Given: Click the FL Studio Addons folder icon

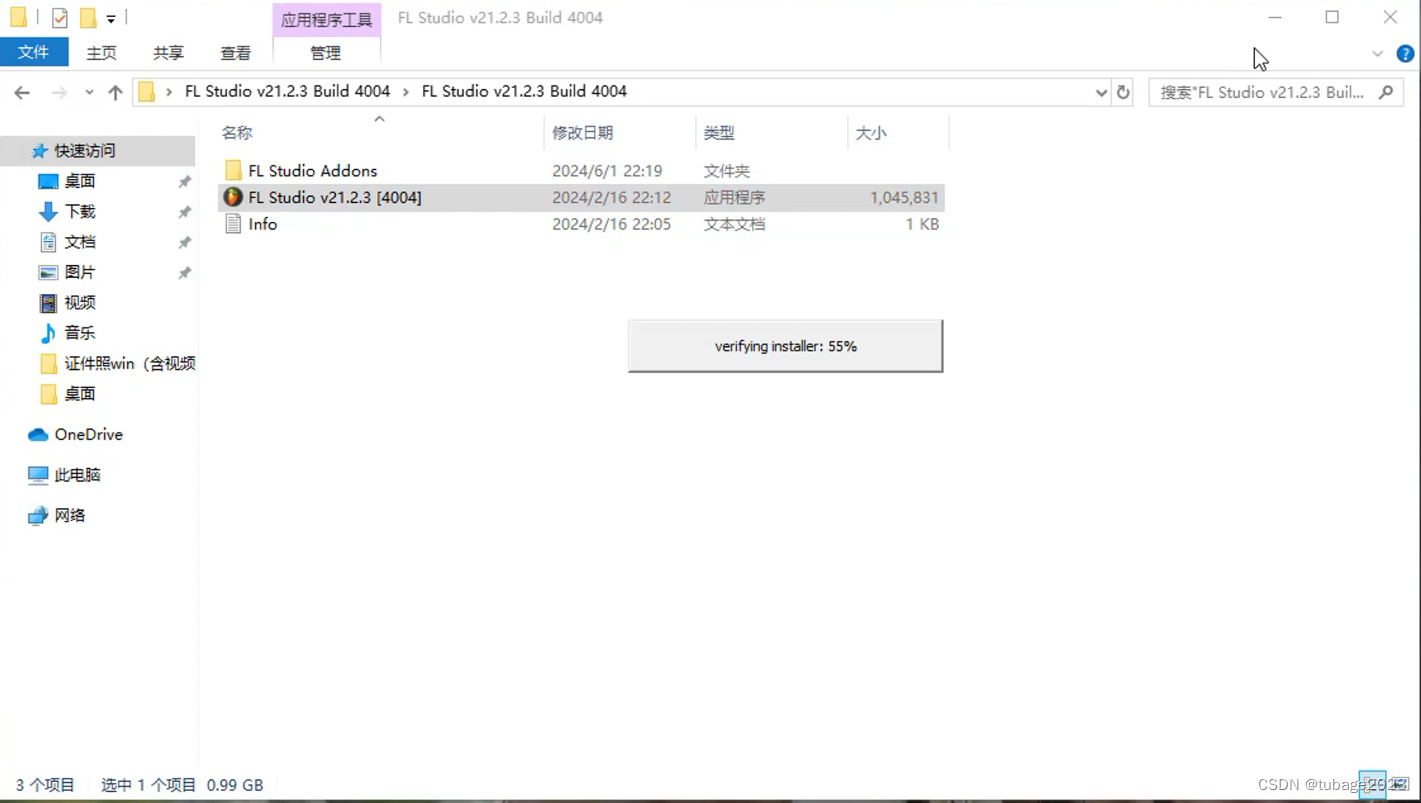Looking at the screenshot, I should [233, 171].
